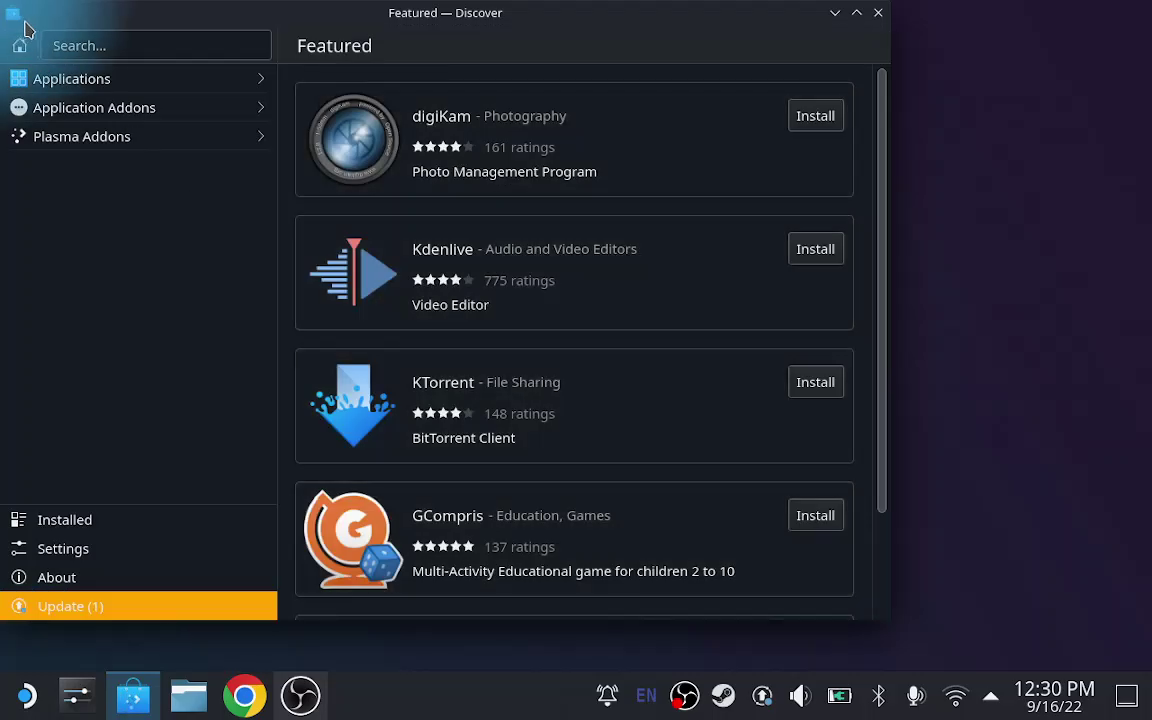Click the Search field in Discover
Viewport: 1152px width, 720px height.
[156, 46]
